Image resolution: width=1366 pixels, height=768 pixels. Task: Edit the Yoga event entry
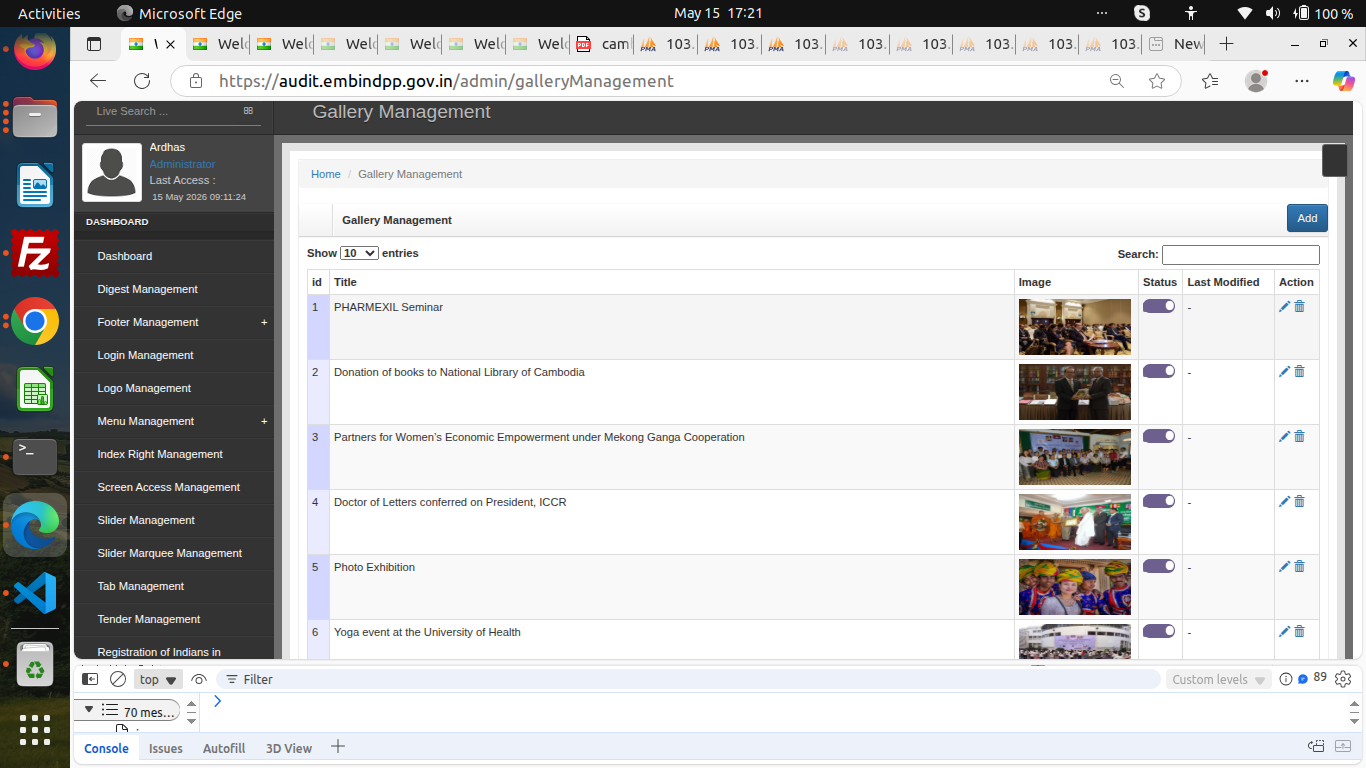[1284, 632]
